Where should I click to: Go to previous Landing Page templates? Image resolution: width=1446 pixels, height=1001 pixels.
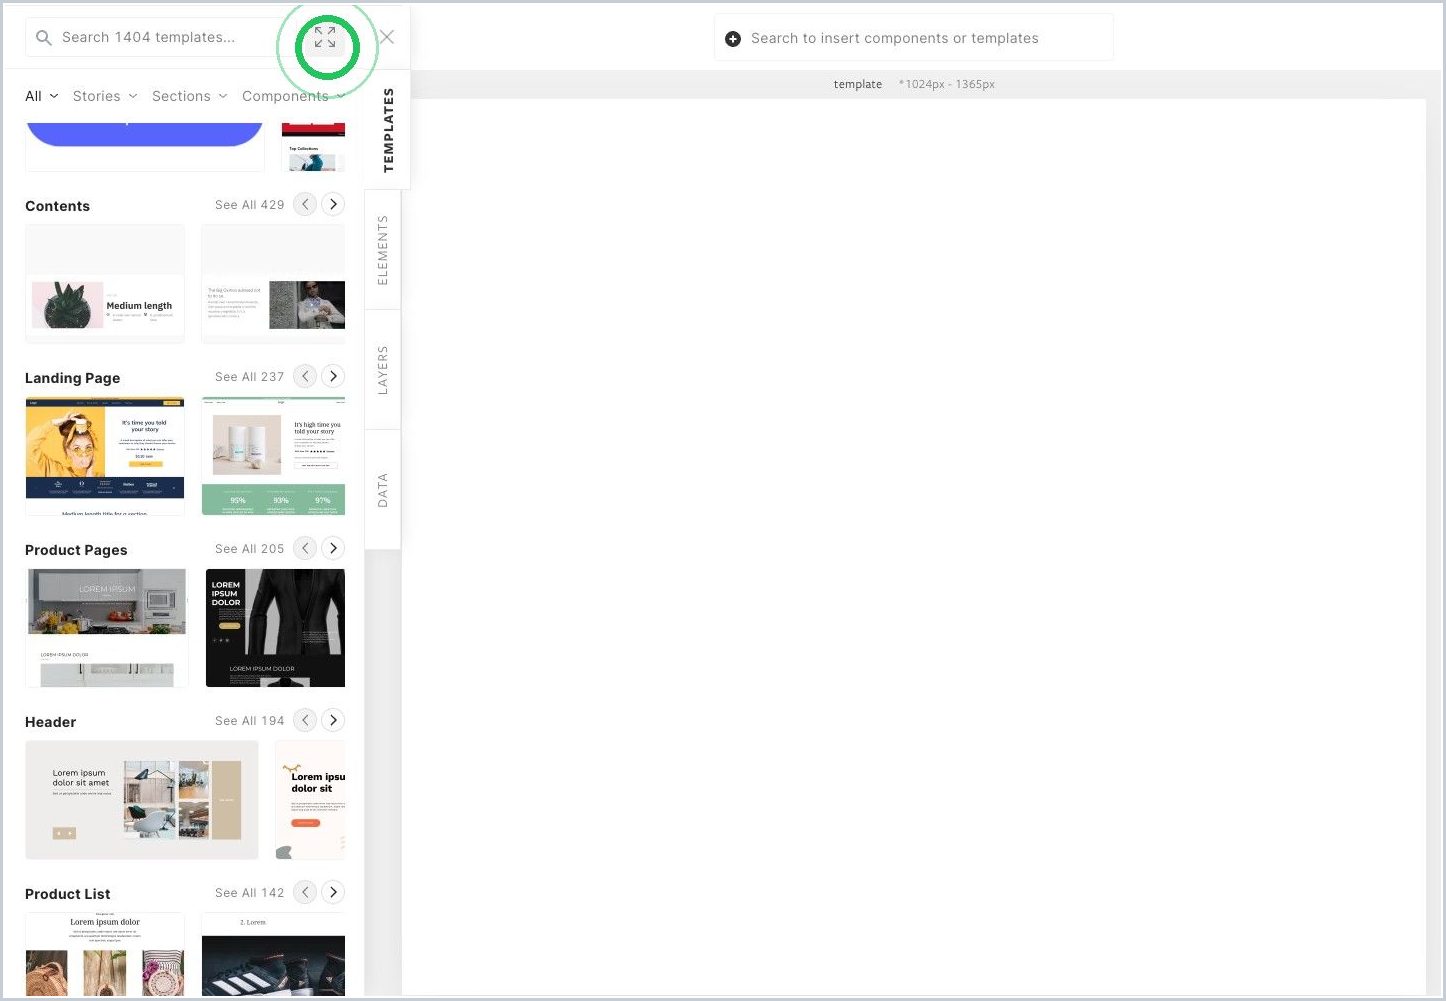point(305,376)
